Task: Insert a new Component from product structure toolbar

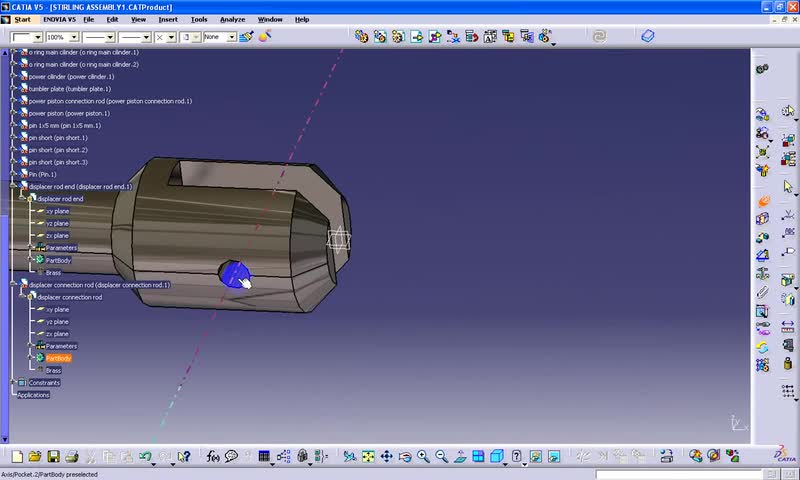Action: click(x=361, y=36)
